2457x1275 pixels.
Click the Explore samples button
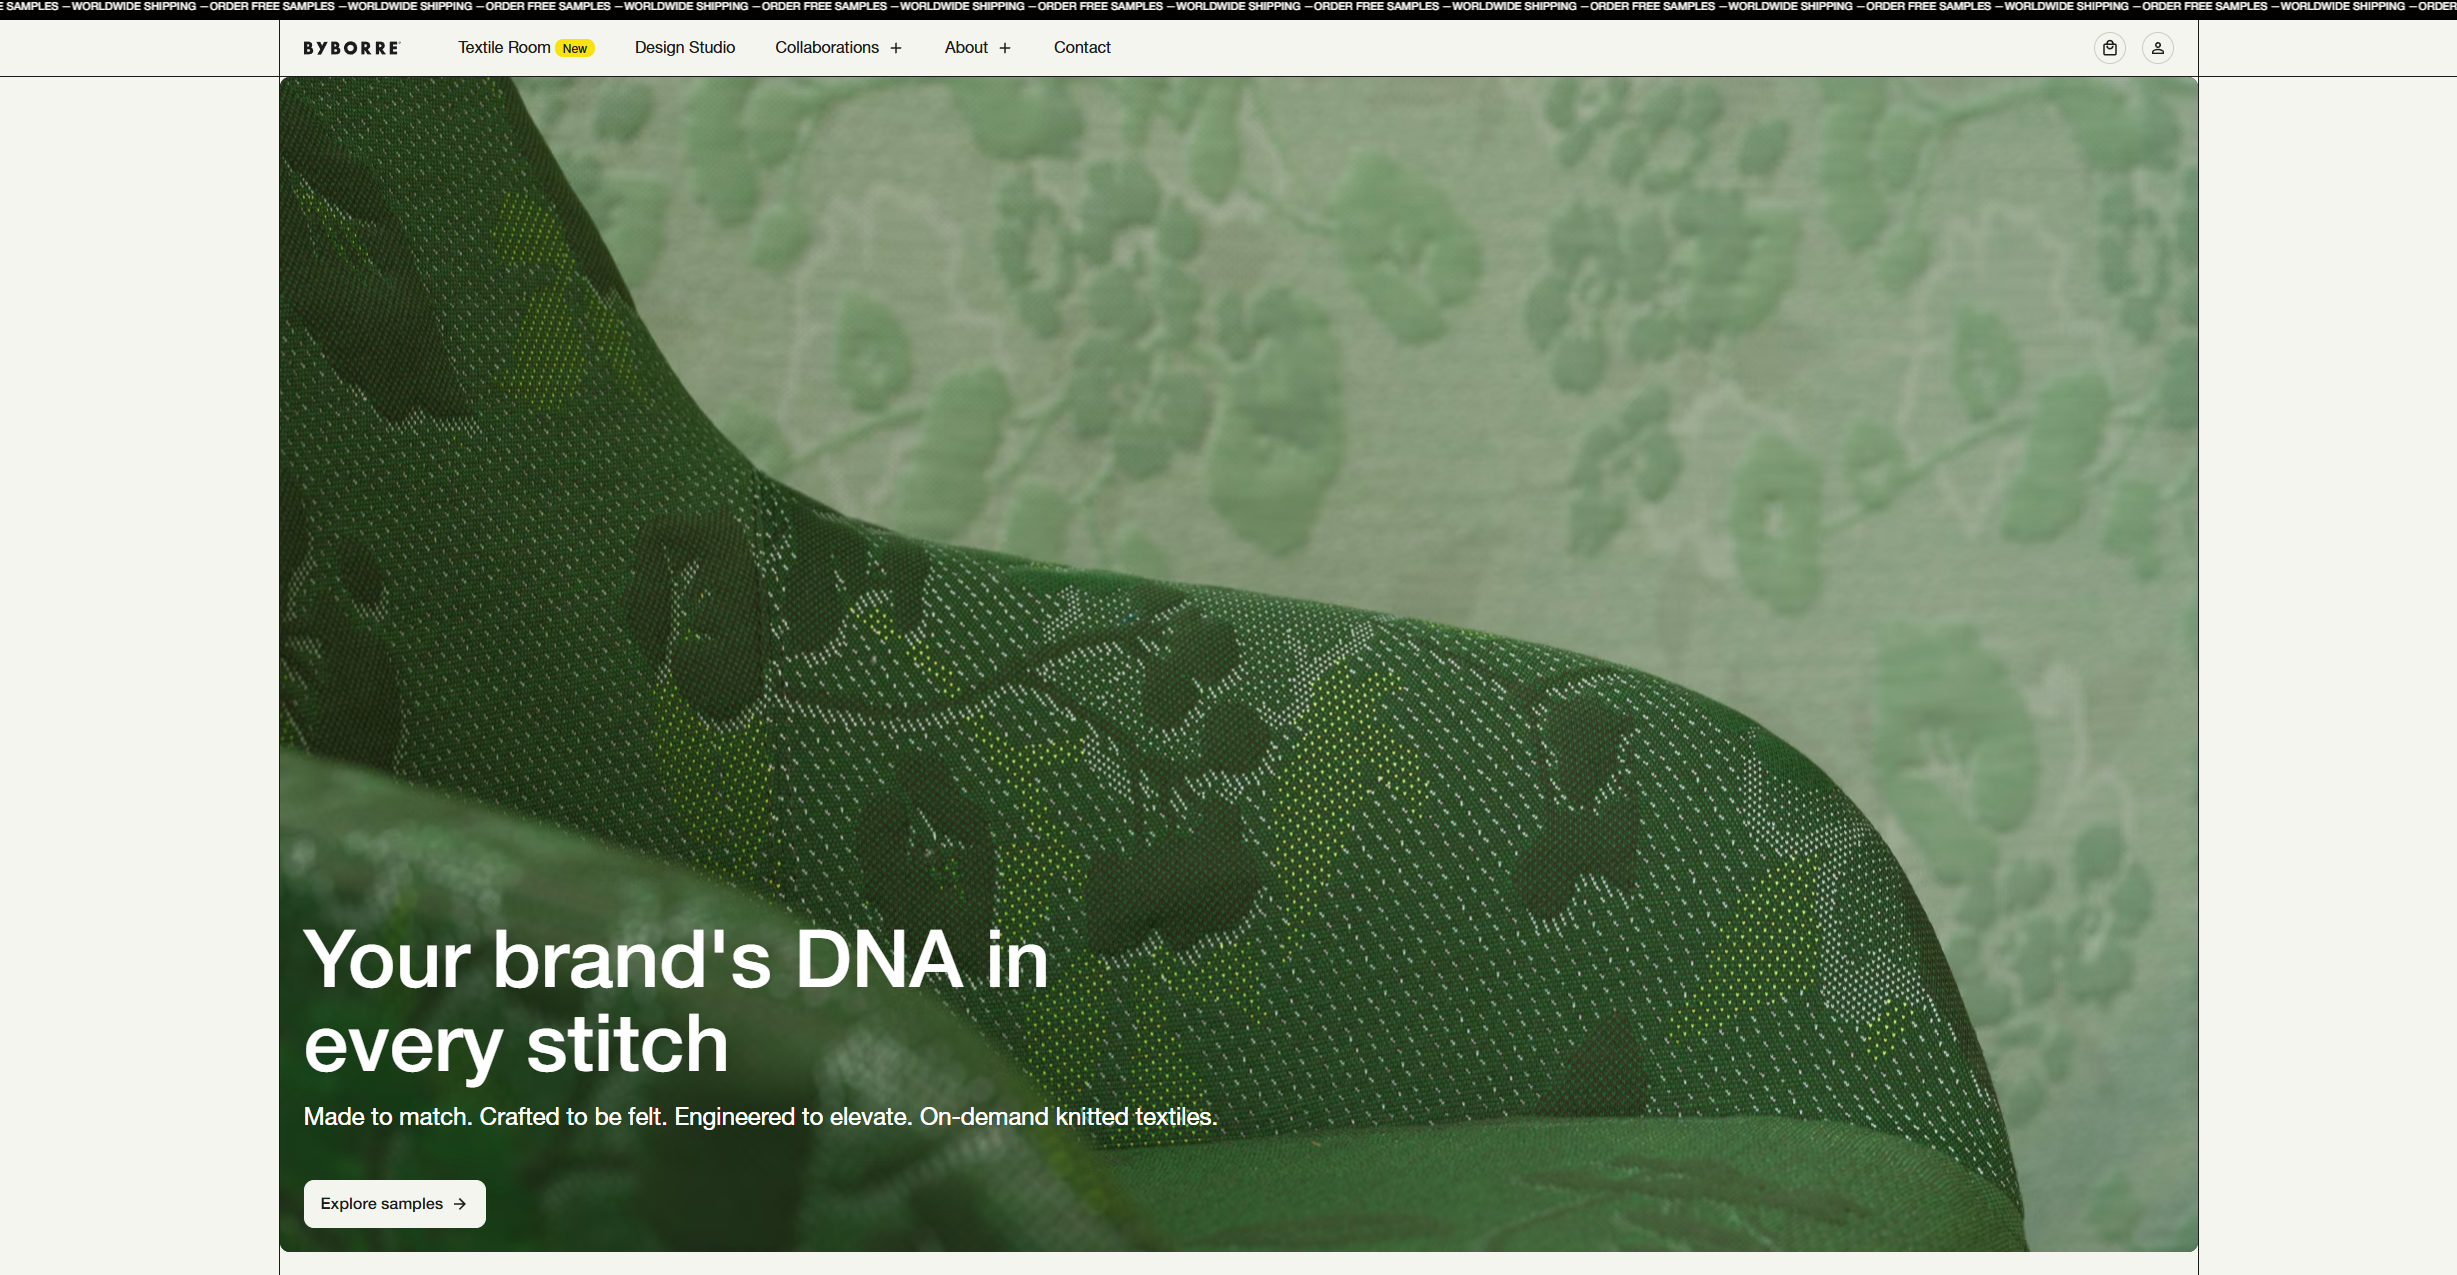395,1204
